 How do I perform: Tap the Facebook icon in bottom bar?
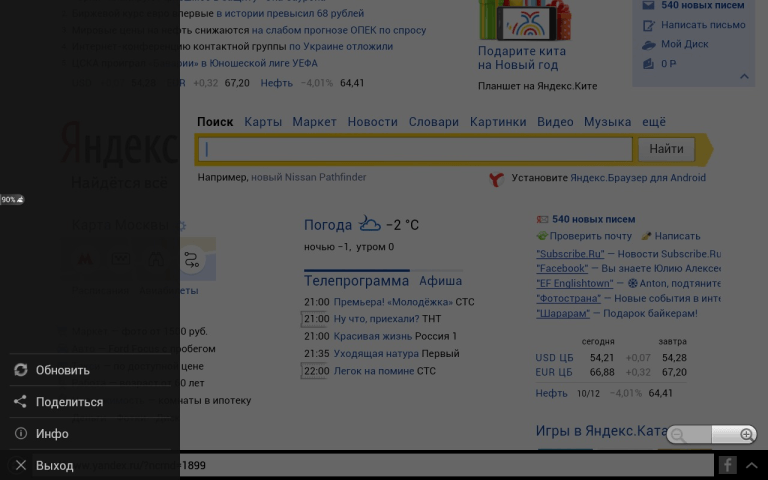tap(727, 465)
